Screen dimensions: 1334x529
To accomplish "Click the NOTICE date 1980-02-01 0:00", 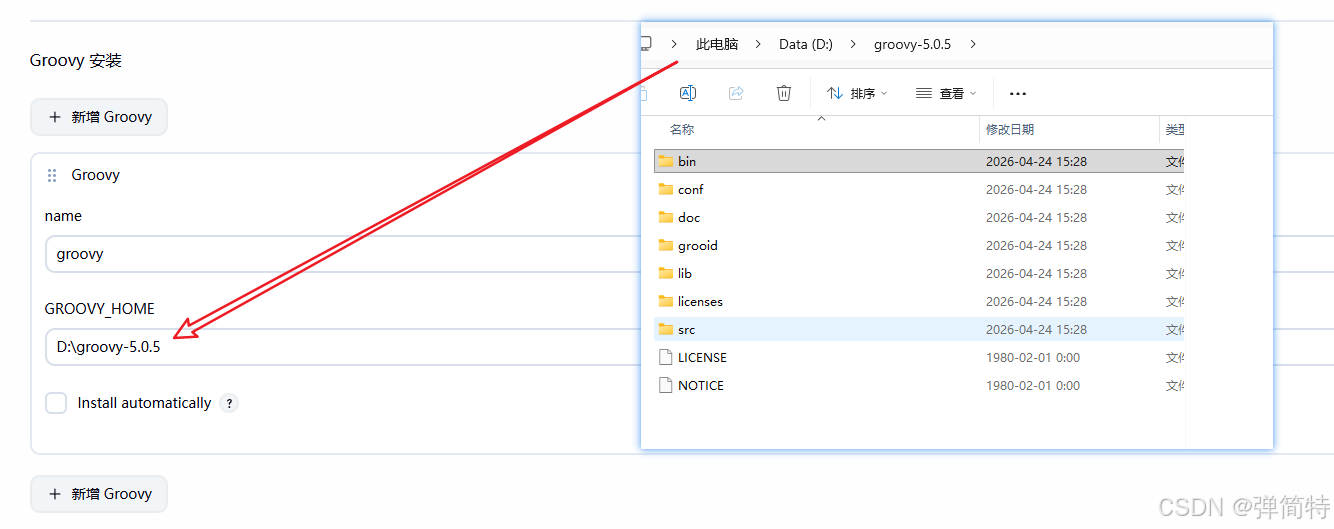I will [1033, 385].
